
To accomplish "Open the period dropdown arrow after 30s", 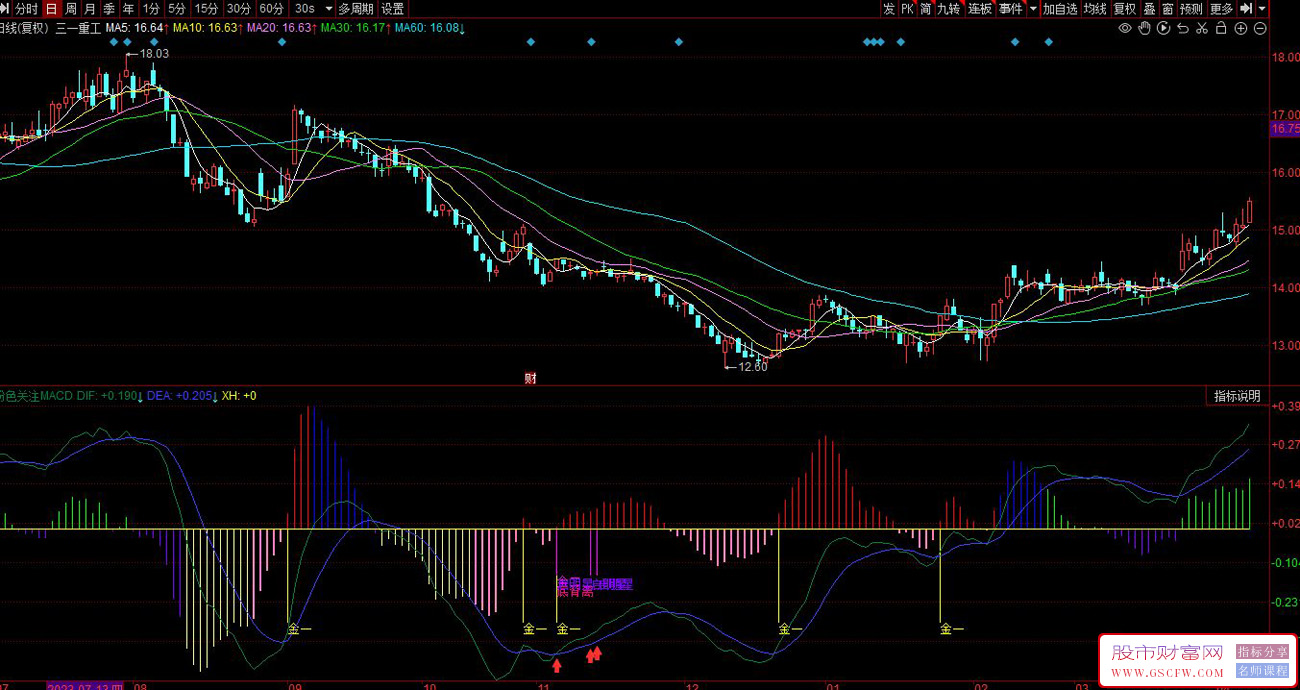I will (328, 9).
